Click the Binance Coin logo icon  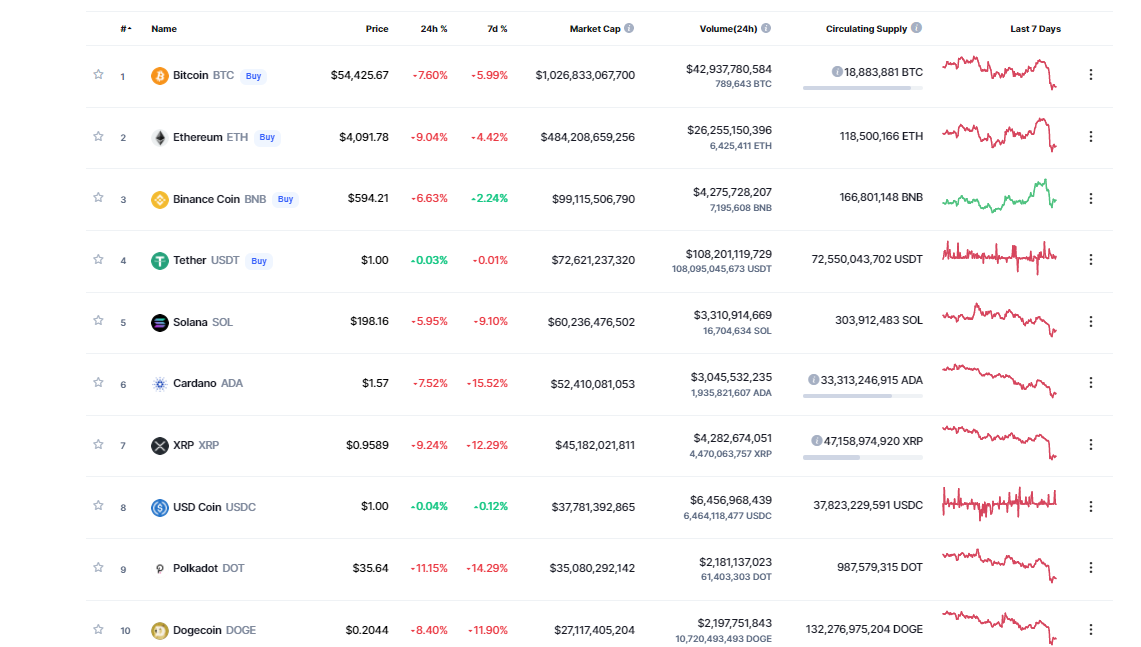[159, 199]
